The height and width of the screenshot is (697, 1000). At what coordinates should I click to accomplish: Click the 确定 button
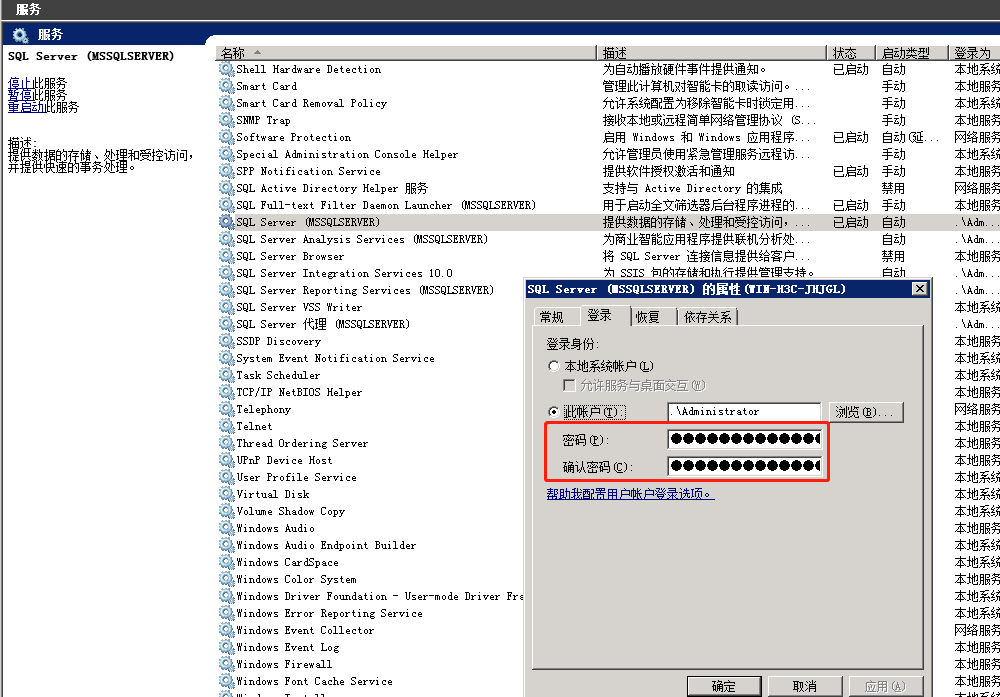[724, 686]
